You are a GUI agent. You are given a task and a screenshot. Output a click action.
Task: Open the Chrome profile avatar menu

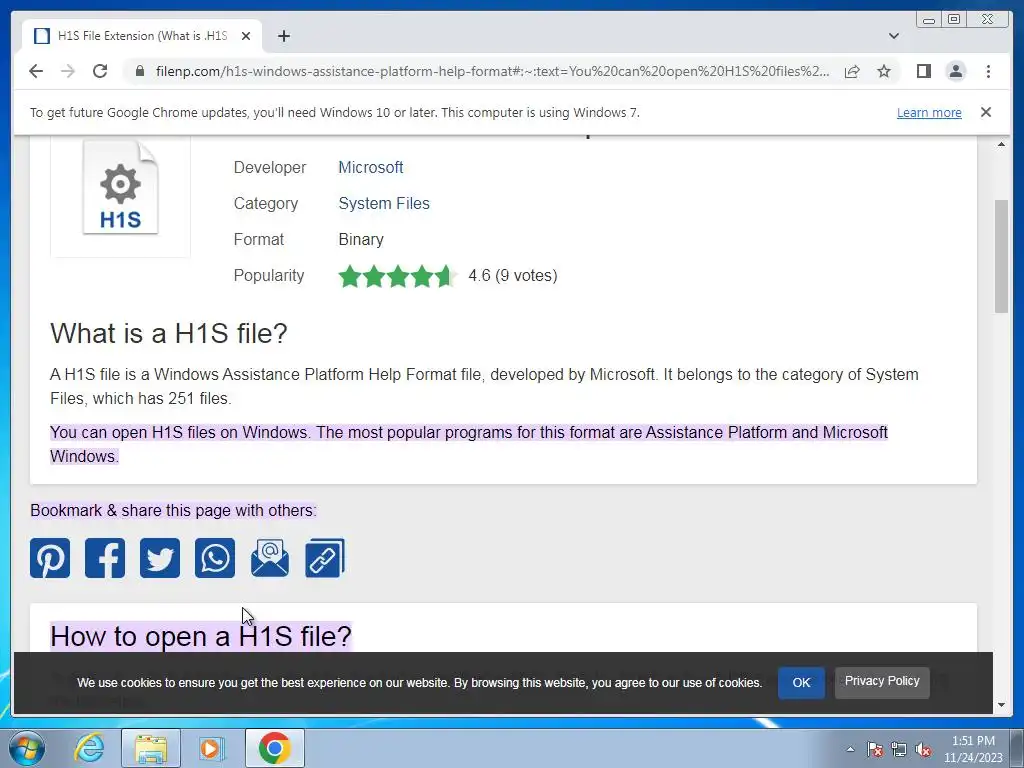[x=956, y=71]
